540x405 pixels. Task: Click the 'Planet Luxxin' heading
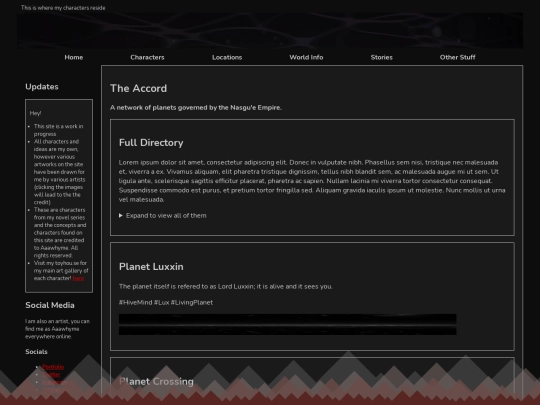151,267
